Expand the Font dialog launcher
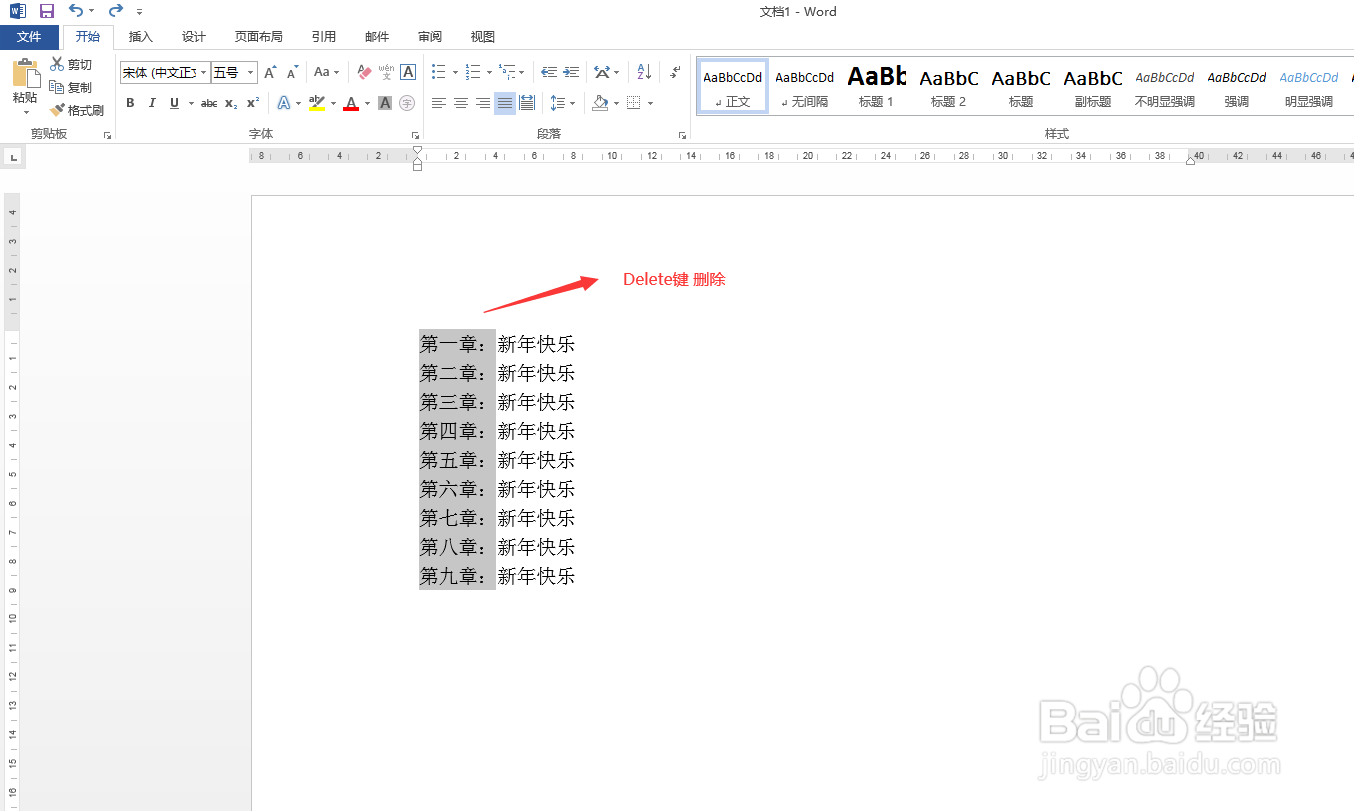The height and width of the screenshot is (811, 1354). coord(415,135)
